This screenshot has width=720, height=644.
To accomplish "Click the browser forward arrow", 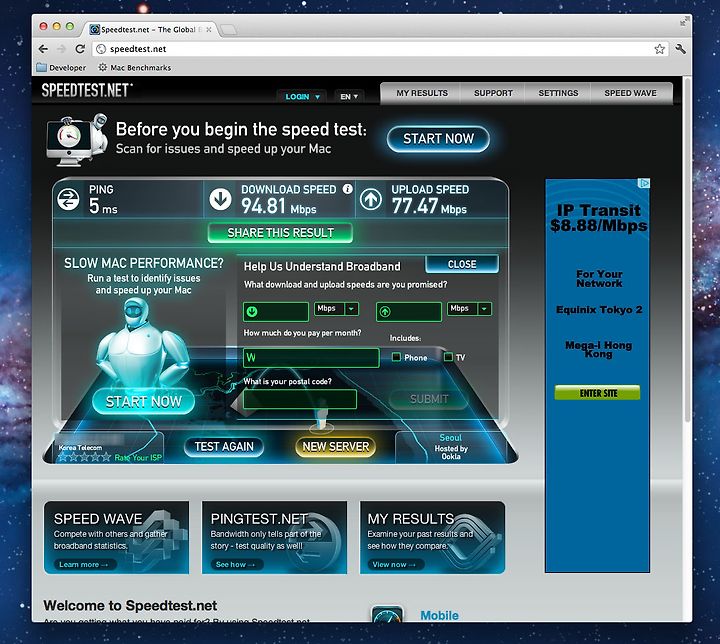I will (x=62, y=49).
